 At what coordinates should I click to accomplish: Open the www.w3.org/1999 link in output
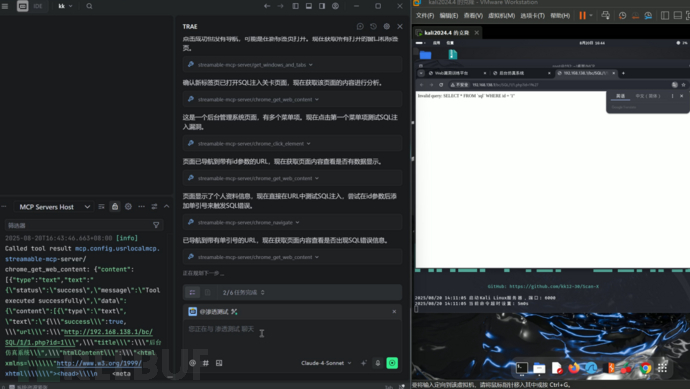pyautogui.click(x=99, y=363)
